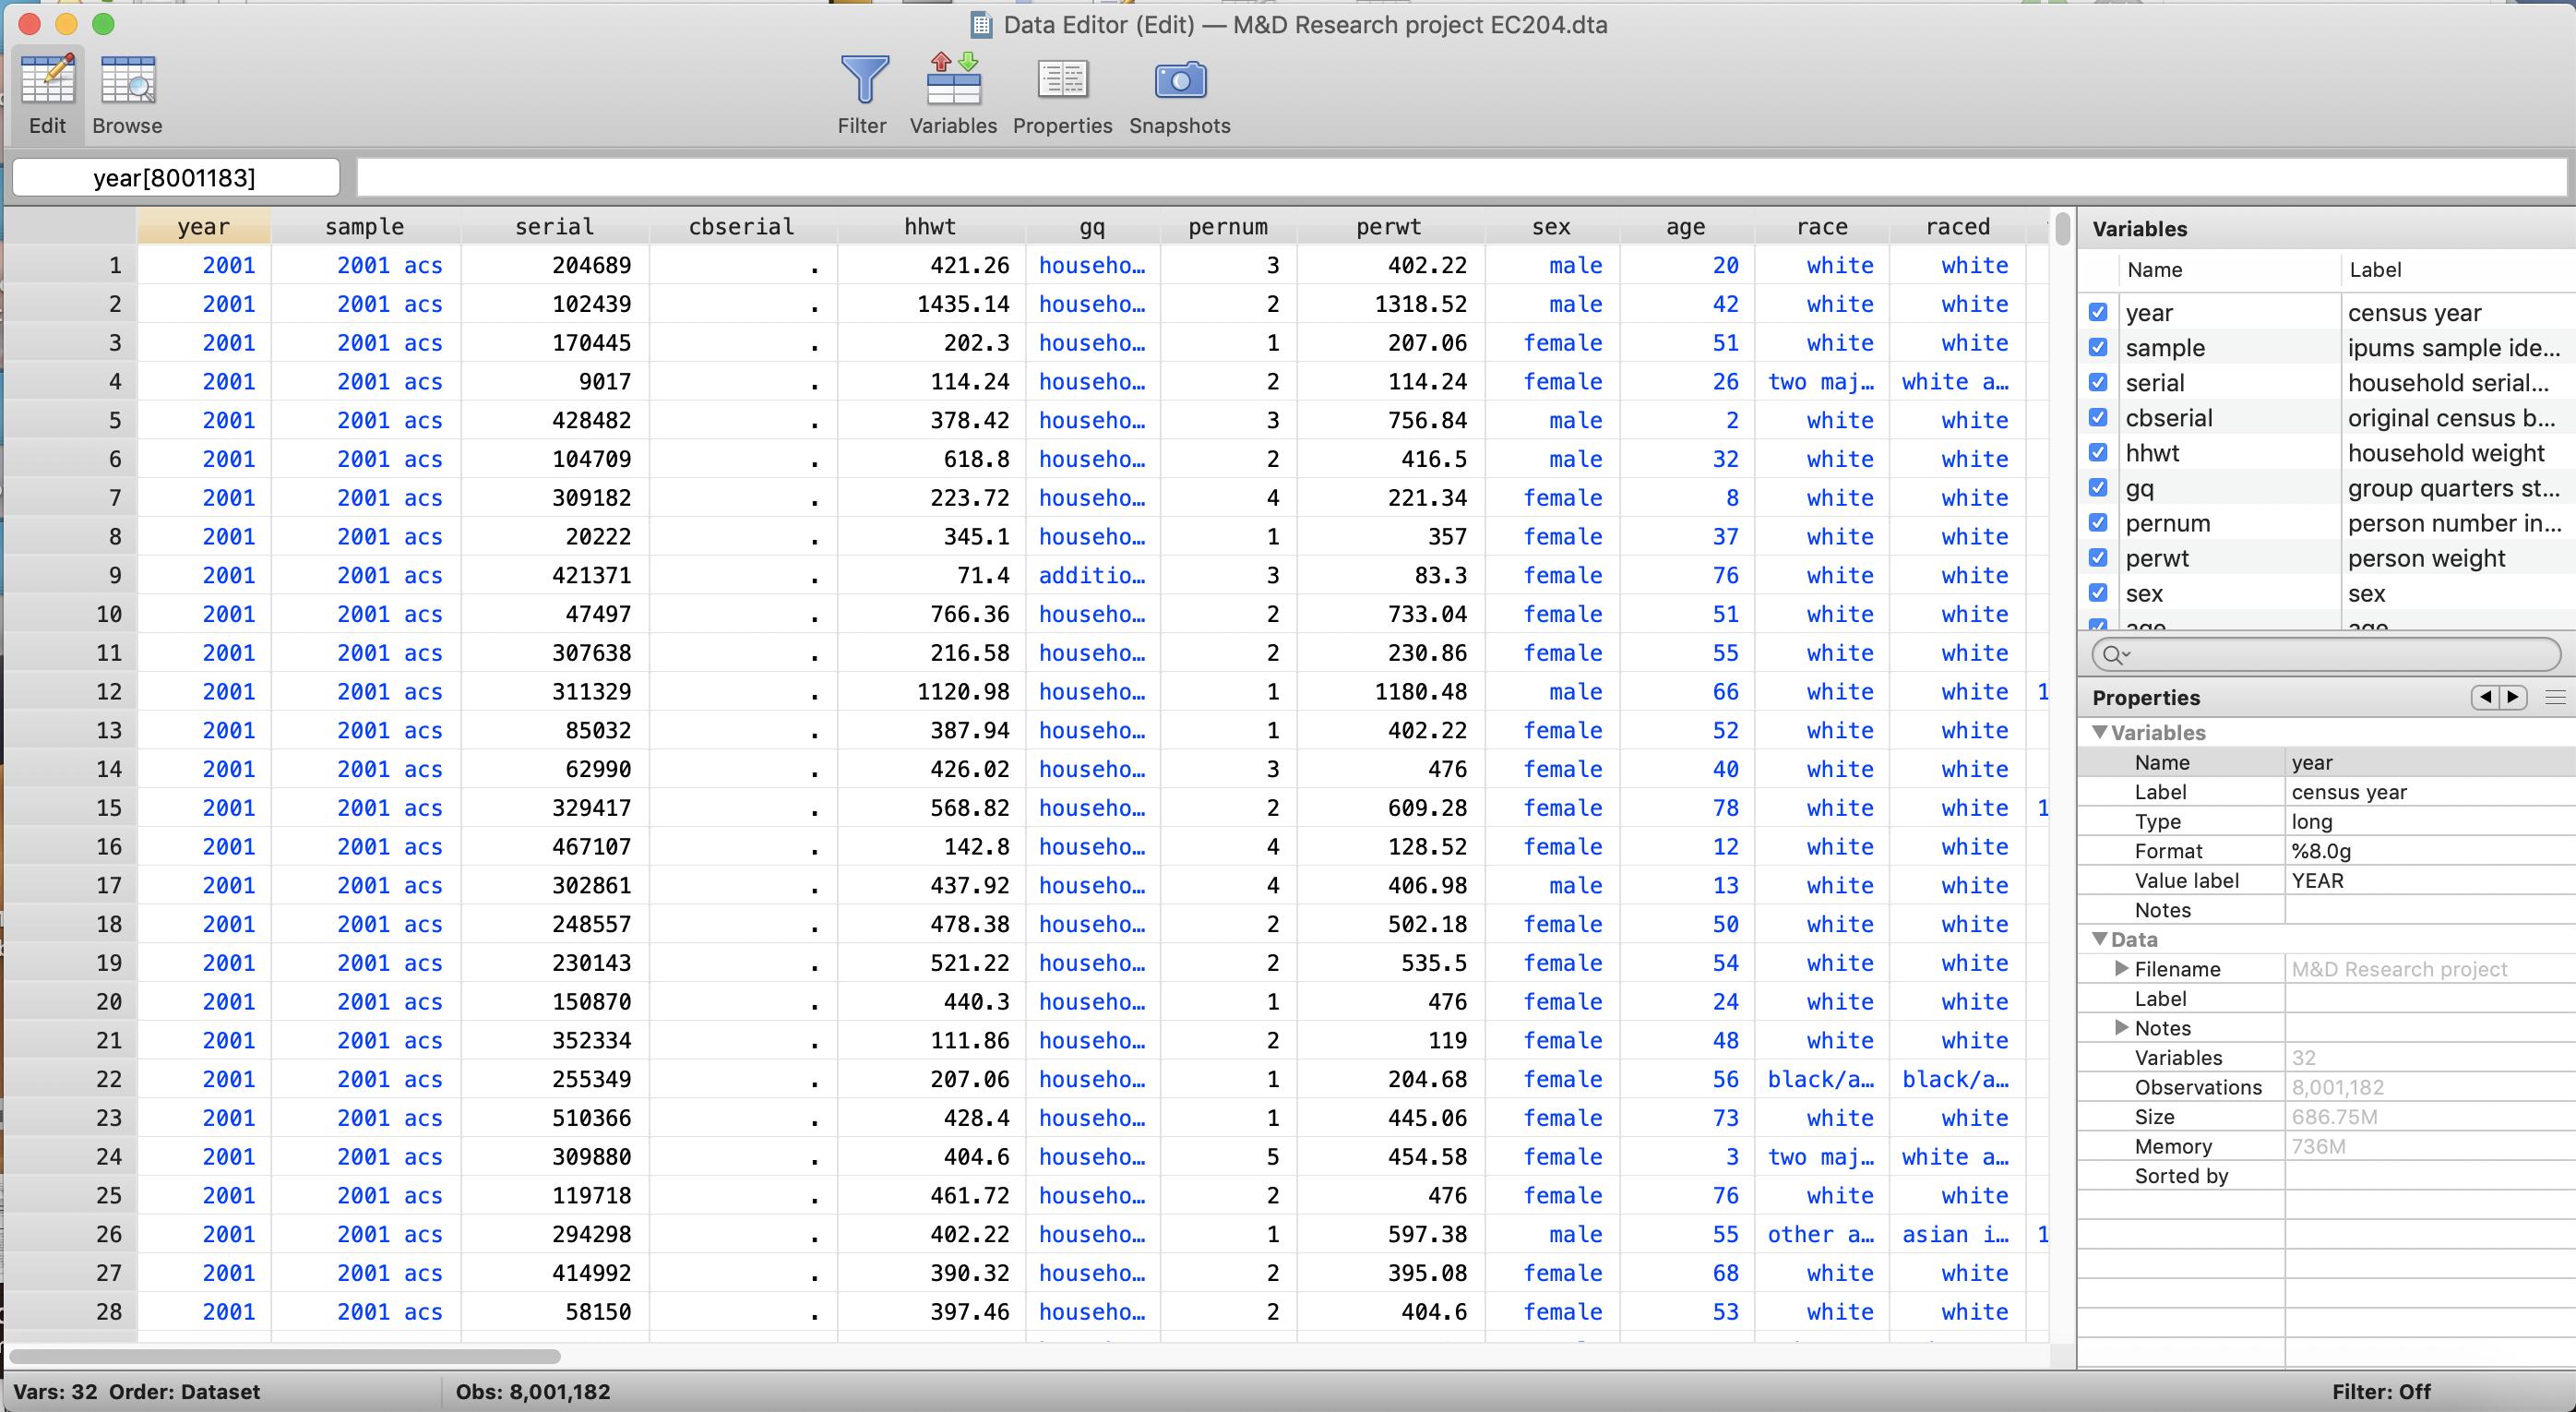Collapse the Data section in Properties
This screenshot has width=2576, height=1412.
point(2100,939)
